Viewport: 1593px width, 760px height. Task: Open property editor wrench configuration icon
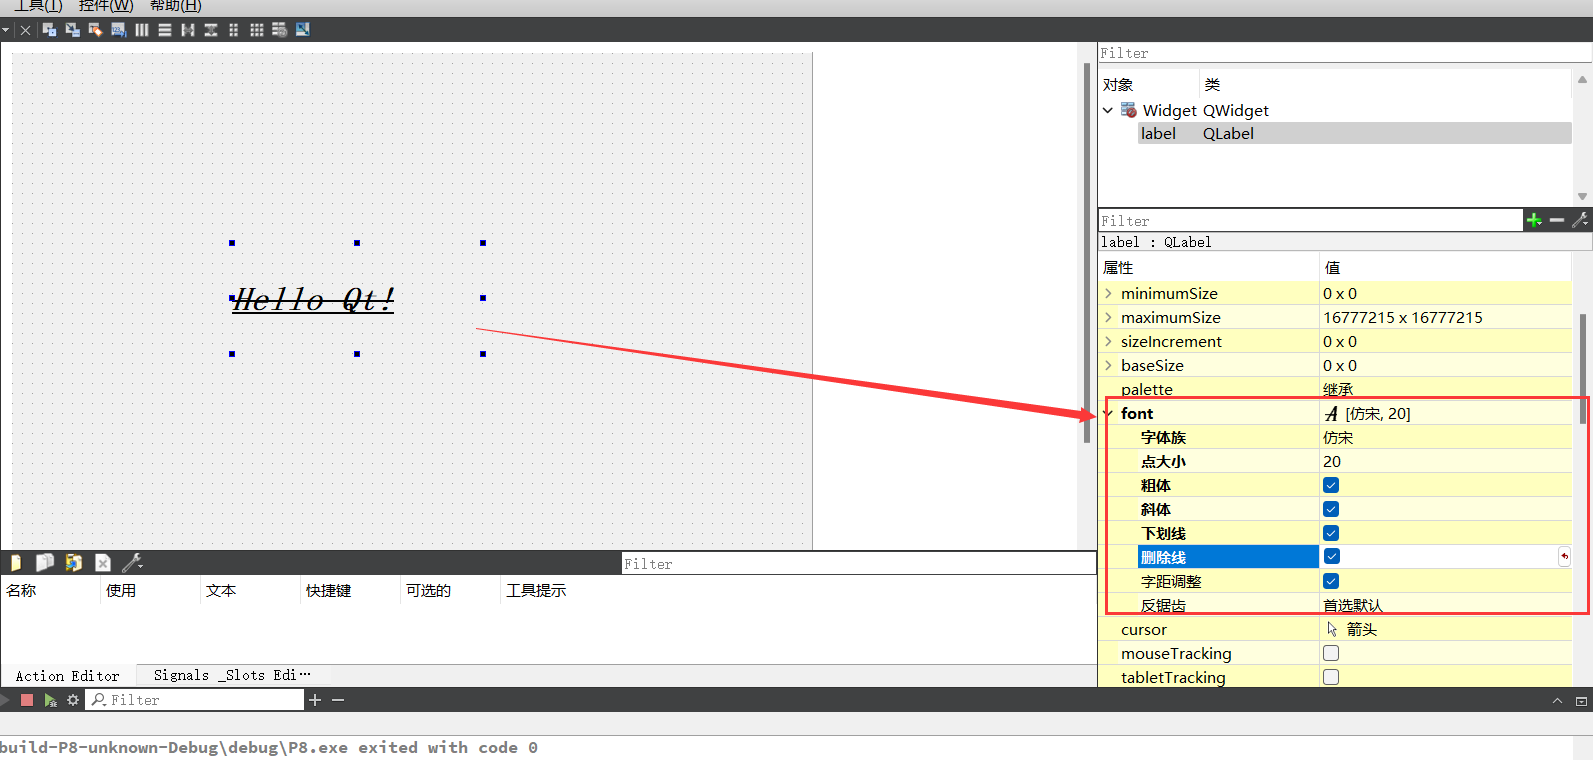1580,220
